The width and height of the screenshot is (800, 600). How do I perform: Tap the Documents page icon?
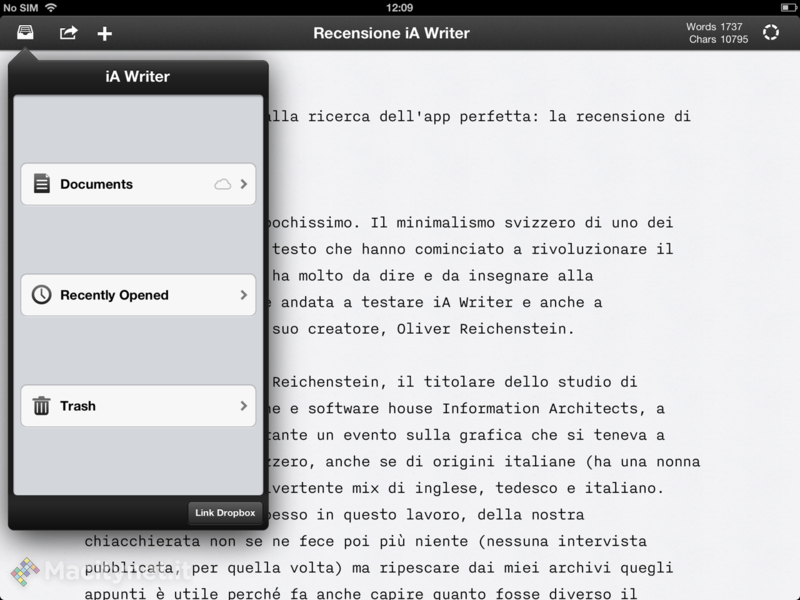coord(42,184)
